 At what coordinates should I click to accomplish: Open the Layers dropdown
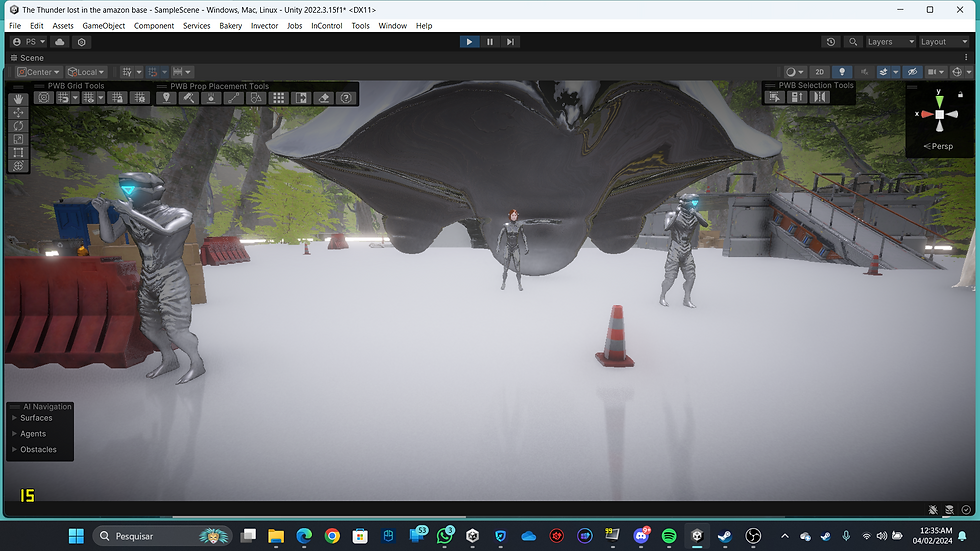pyautogui.click(x=891, y=42)
